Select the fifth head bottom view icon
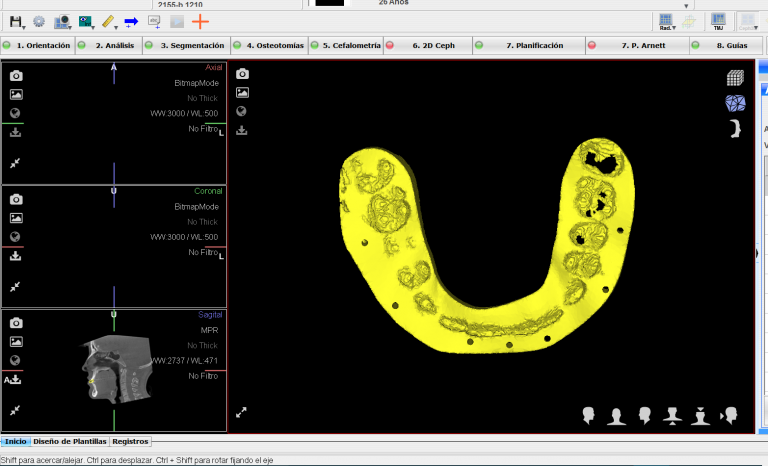 tap(700, 416)
